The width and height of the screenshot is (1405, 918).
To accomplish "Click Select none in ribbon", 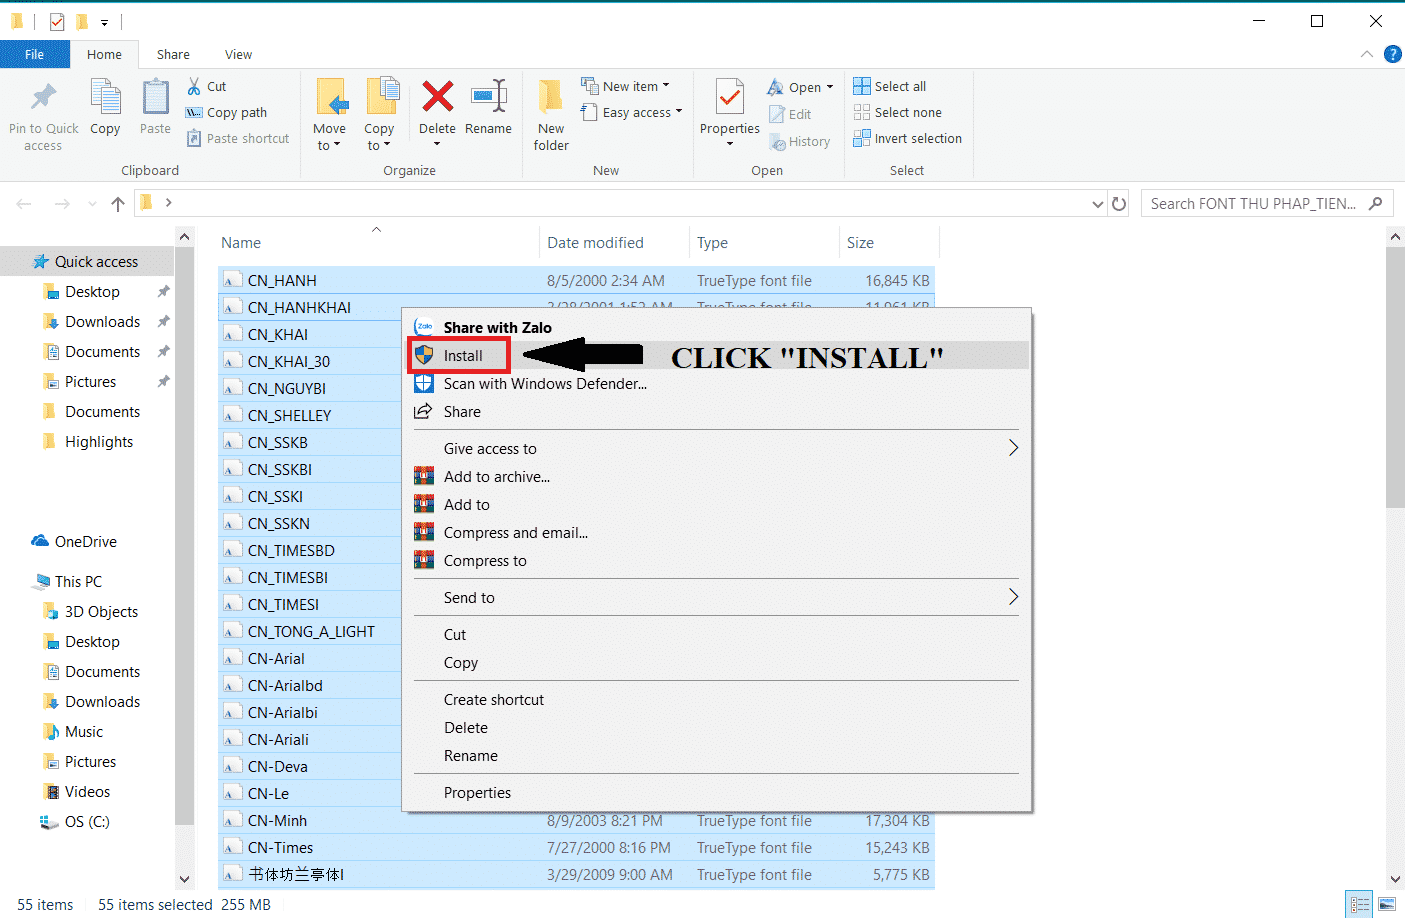I will click(898, 112).
